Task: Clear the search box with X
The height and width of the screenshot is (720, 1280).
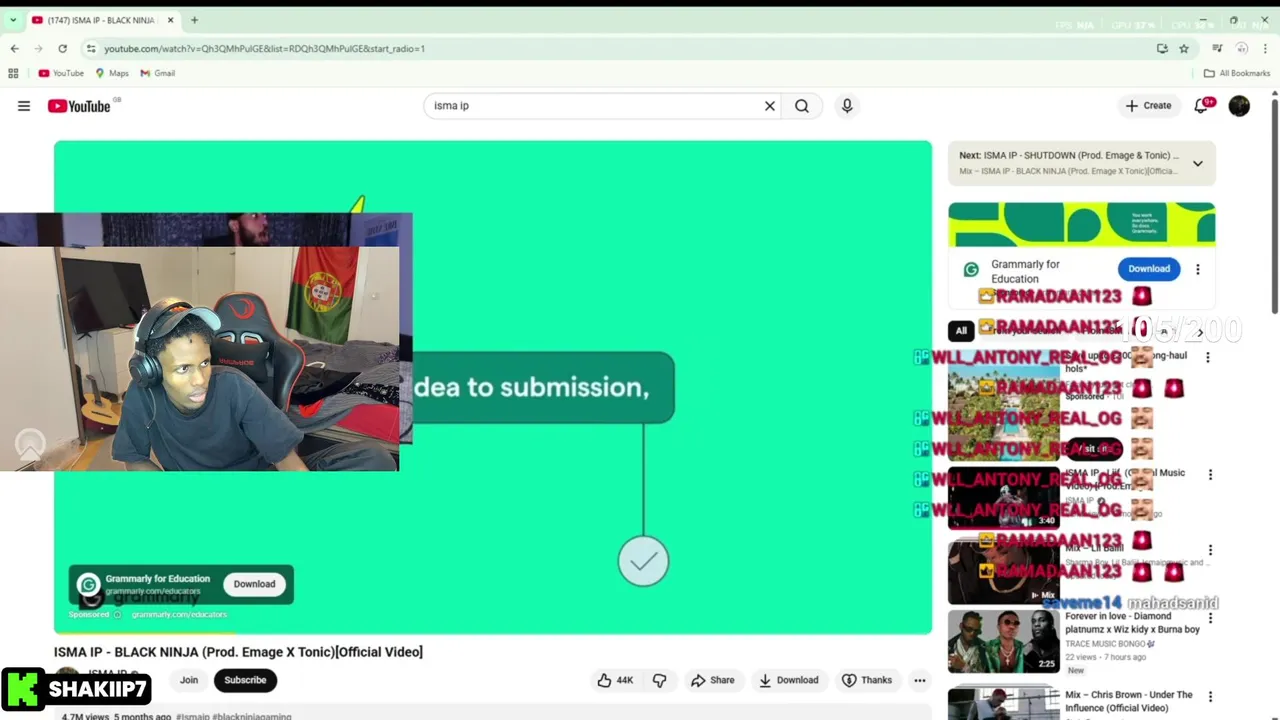Action: [770, 106]
